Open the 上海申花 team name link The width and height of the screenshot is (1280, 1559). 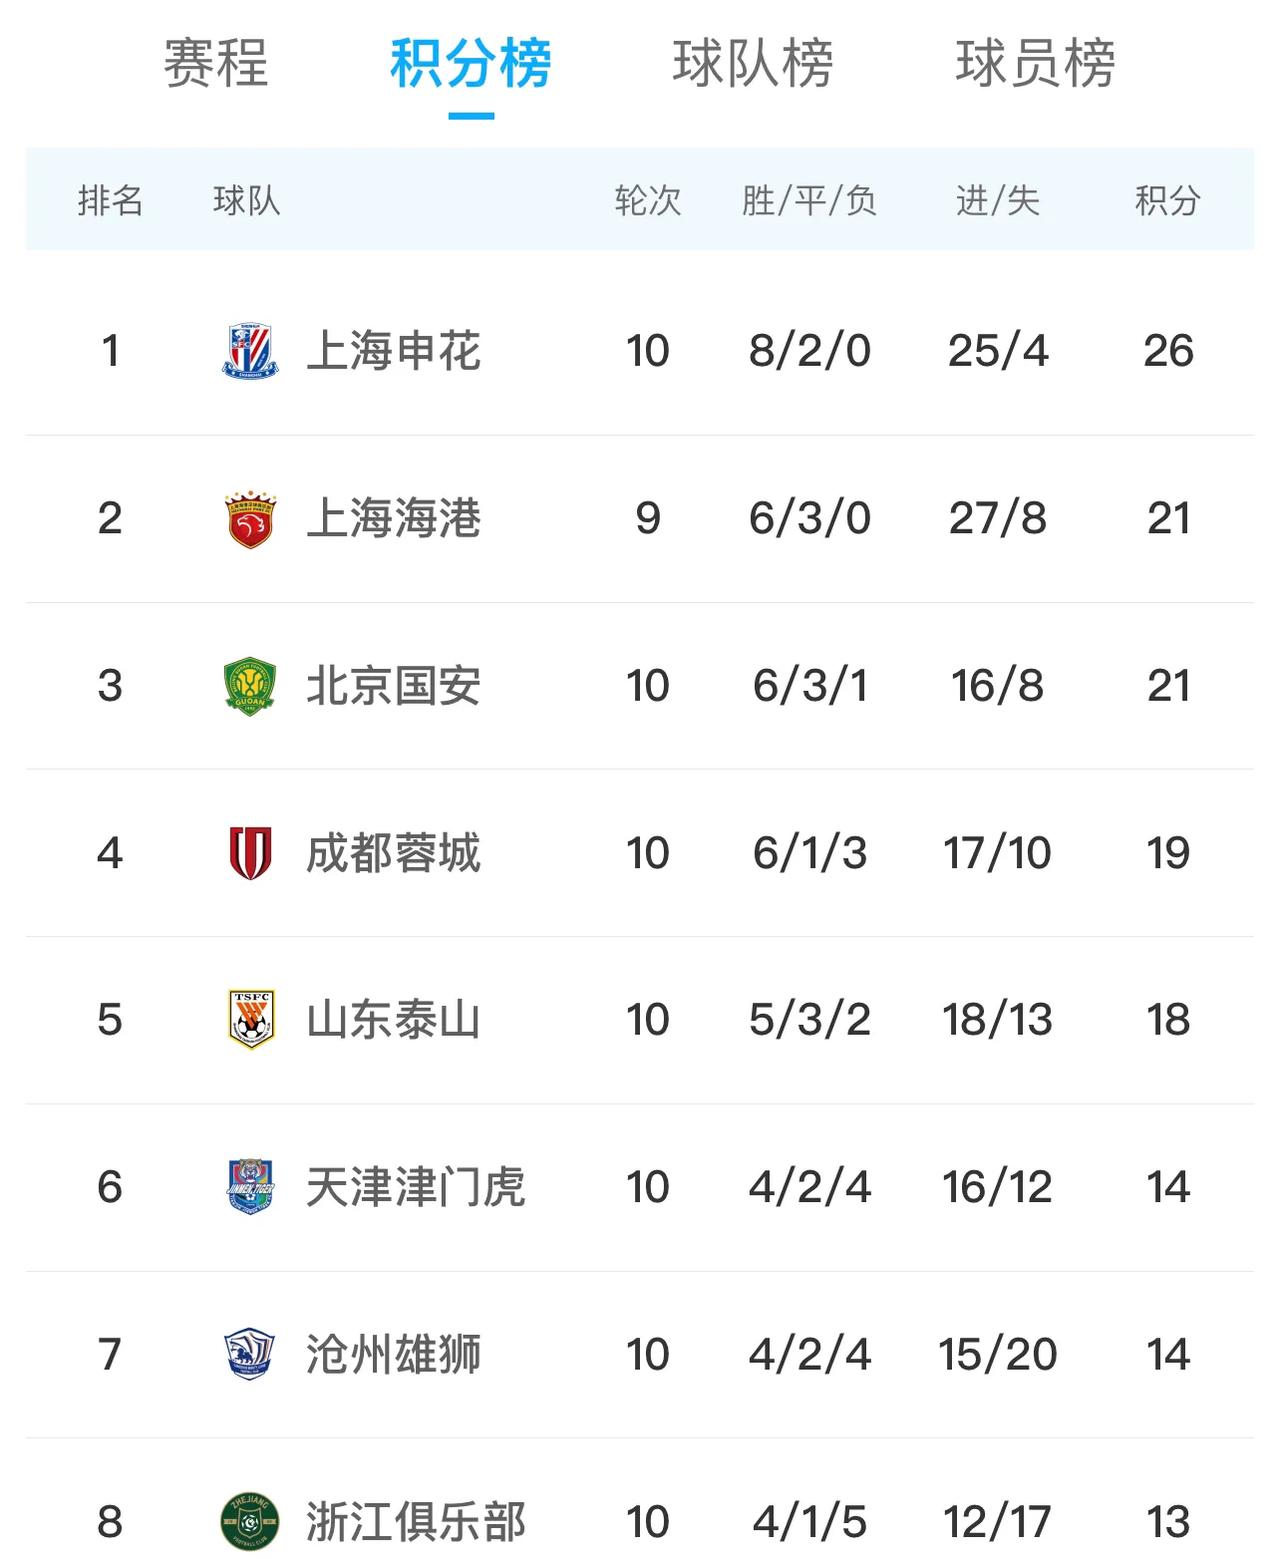393,351
